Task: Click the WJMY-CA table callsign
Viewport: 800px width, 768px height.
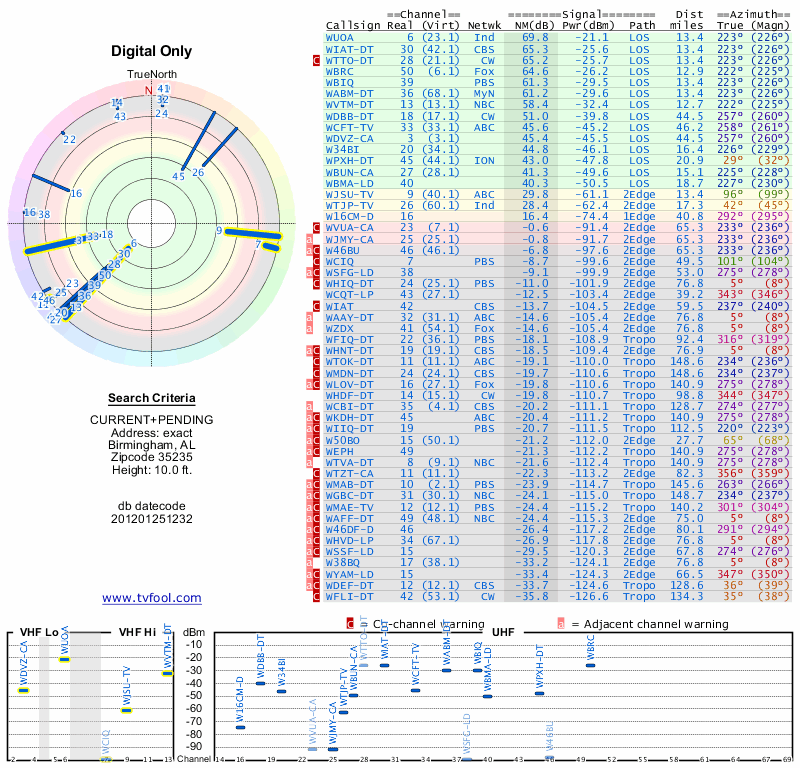Action: [x=349, y=239]
